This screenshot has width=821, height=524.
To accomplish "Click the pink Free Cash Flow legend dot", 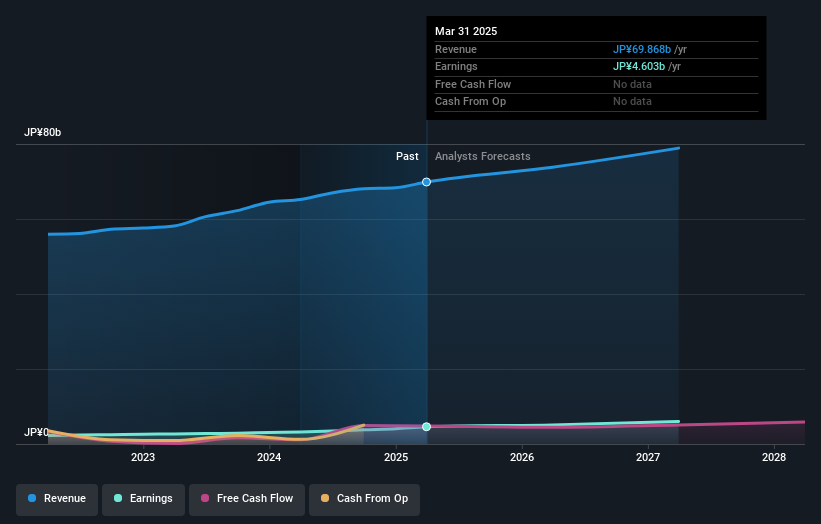I will click(205, 498).
